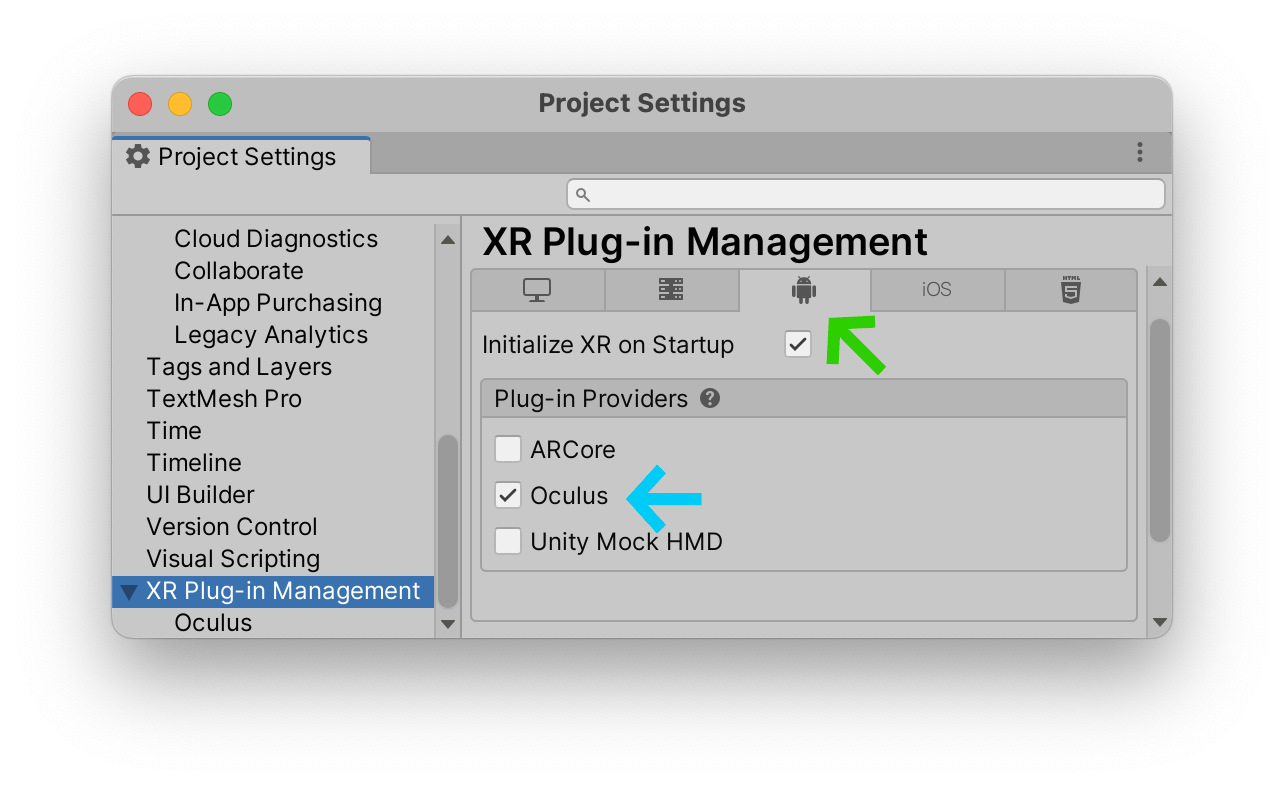The image size is (1284, 786).
Task: Open the Android platform settings tab
Action: point(805,290)
